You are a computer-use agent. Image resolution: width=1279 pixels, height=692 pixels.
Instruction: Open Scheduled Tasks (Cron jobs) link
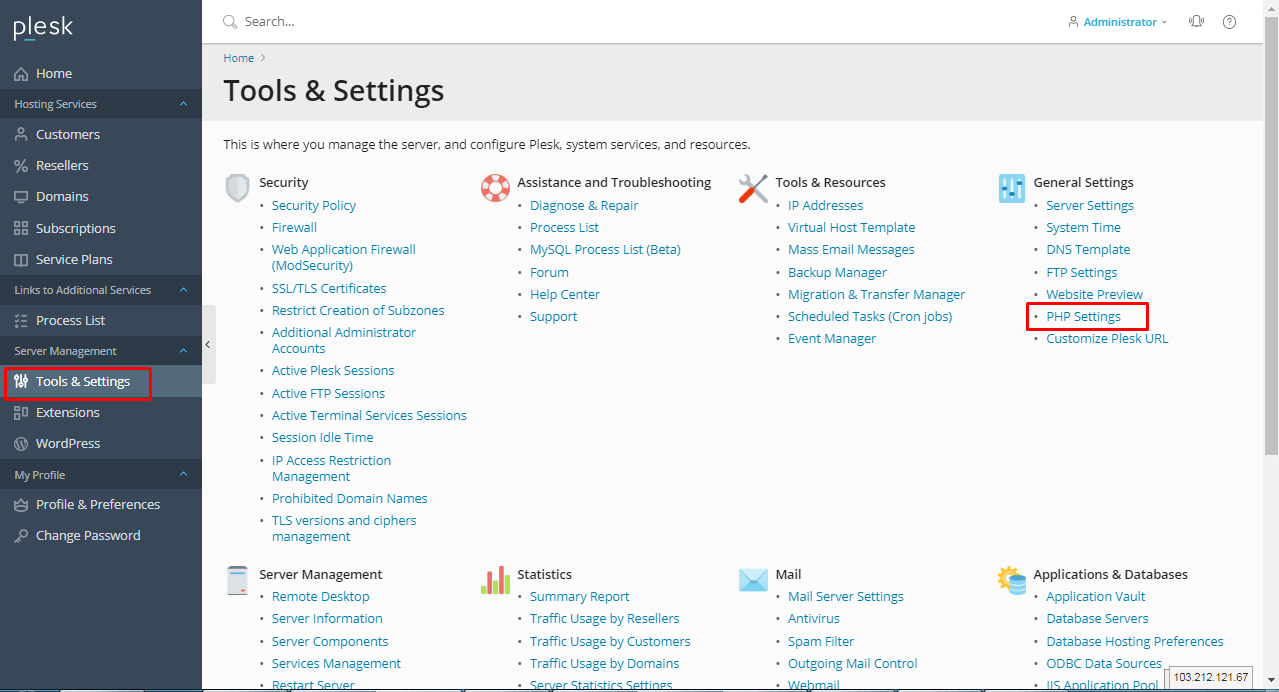pos(870,317)
